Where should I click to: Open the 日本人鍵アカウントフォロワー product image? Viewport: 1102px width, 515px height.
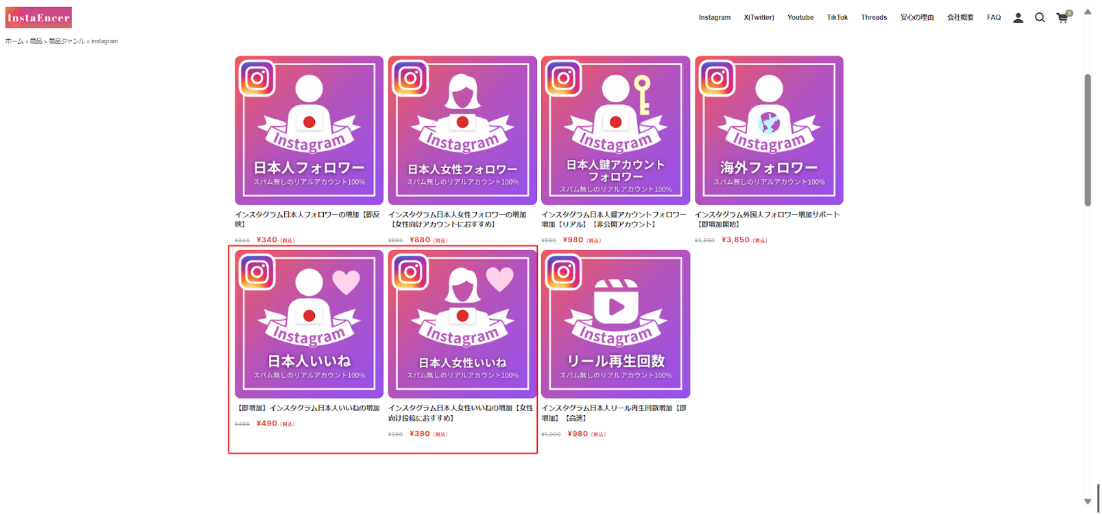coord(616,131)
